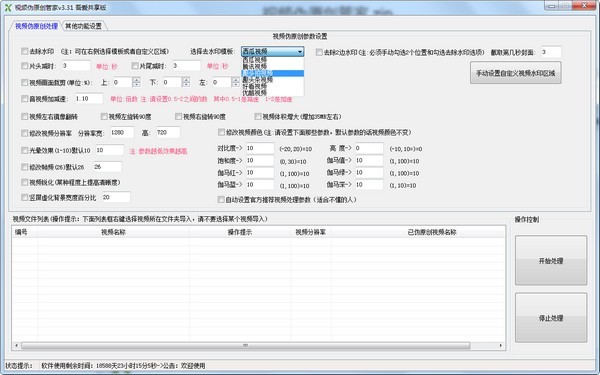Tick the 修改帧频 checkbox
600x375 pixels.
25,167
